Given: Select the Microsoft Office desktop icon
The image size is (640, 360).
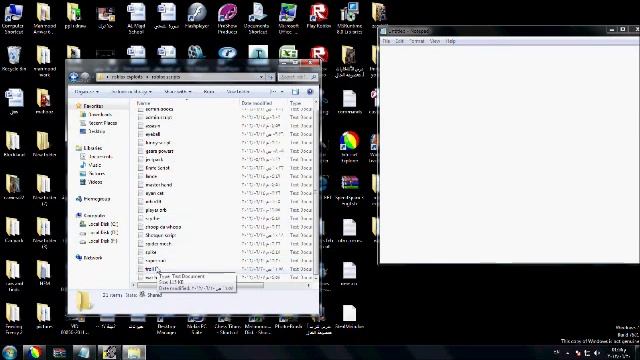Looking at the screenshot, I should tap(288, 18).
